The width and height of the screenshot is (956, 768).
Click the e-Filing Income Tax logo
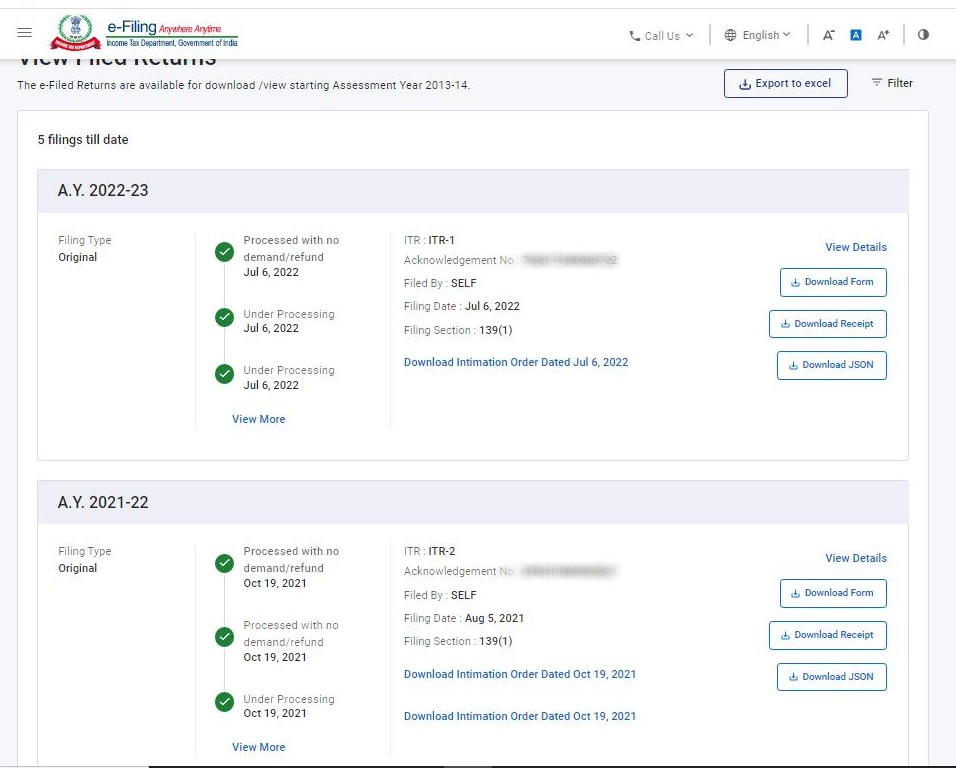[x=145, y=33]
